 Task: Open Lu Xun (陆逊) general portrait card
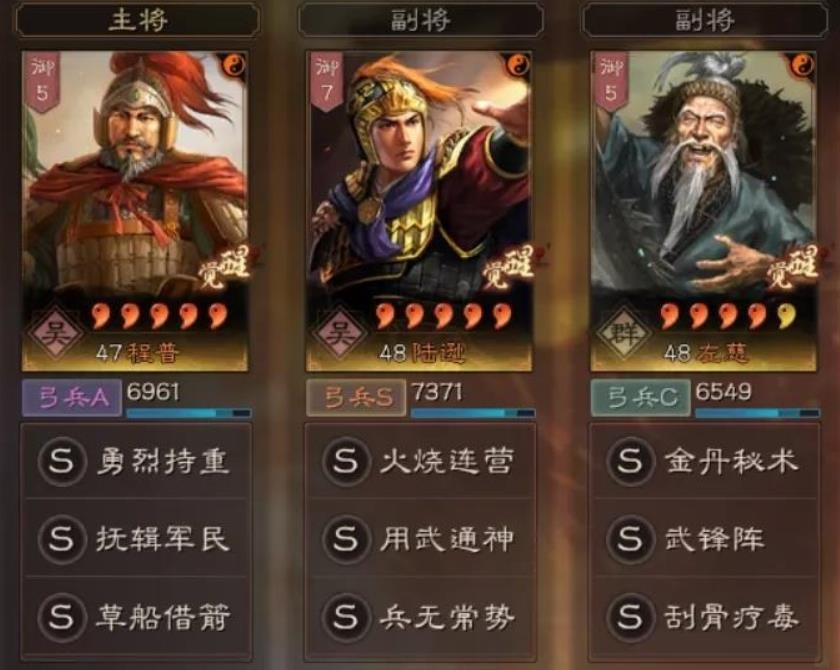point(419,212)
